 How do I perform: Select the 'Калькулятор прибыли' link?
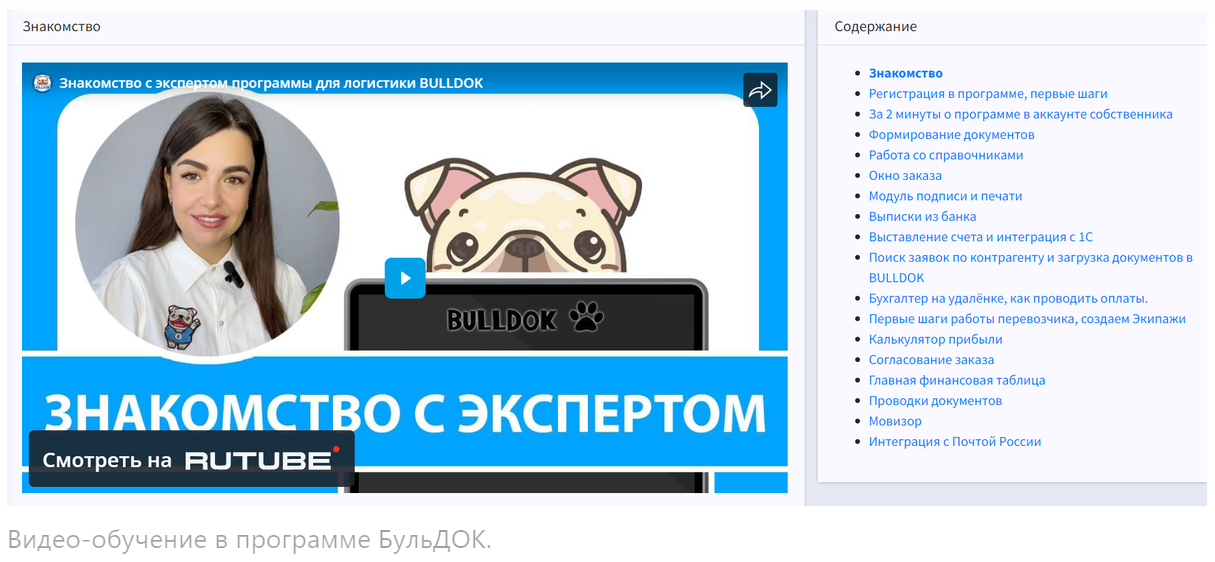pos(935,340)
